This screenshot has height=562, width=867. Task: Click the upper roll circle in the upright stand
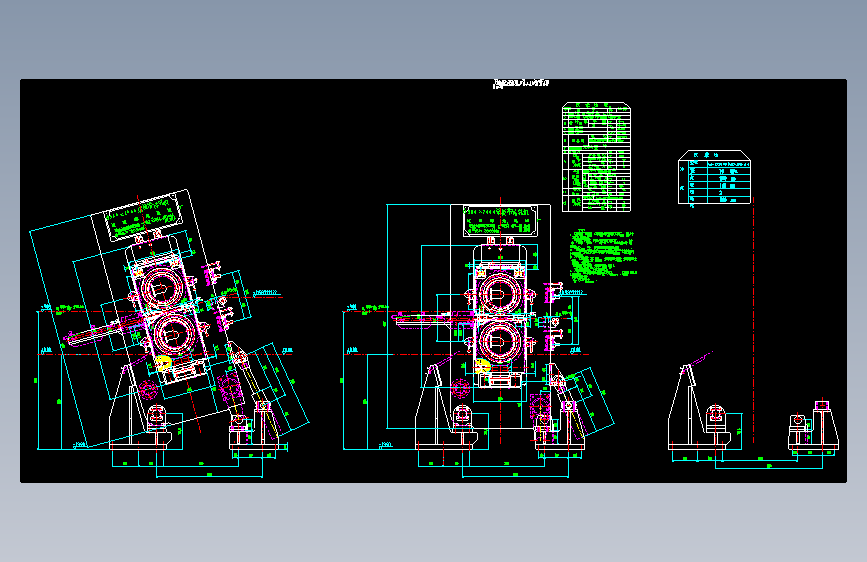[500, 293]
